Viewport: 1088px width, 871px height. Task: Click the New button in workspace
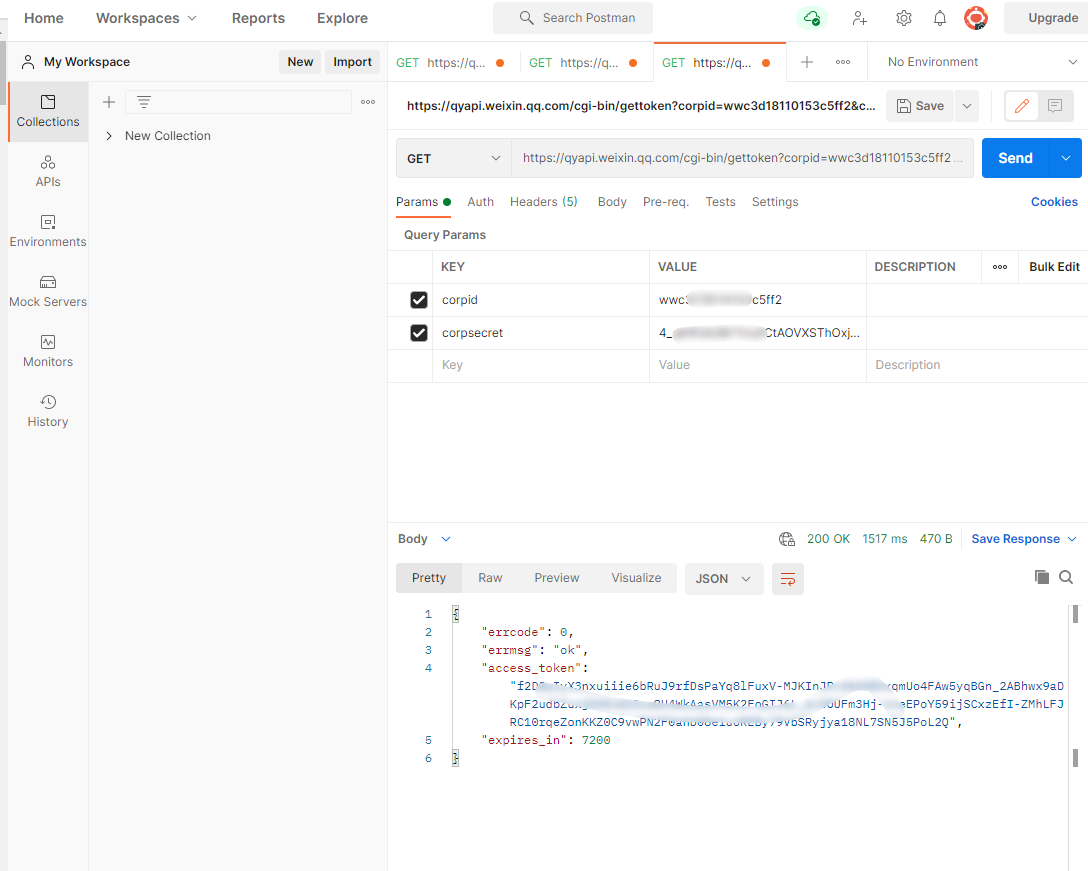click(300, 62)
